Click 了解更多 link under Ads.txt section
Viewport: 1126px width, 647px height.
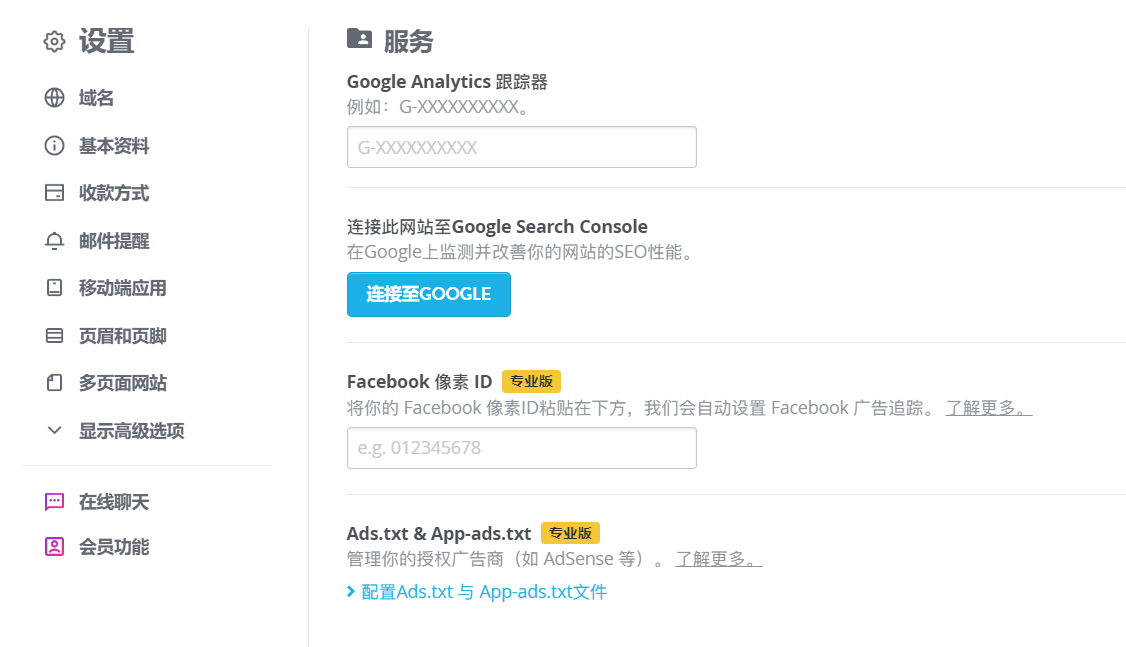click(718, 559)
